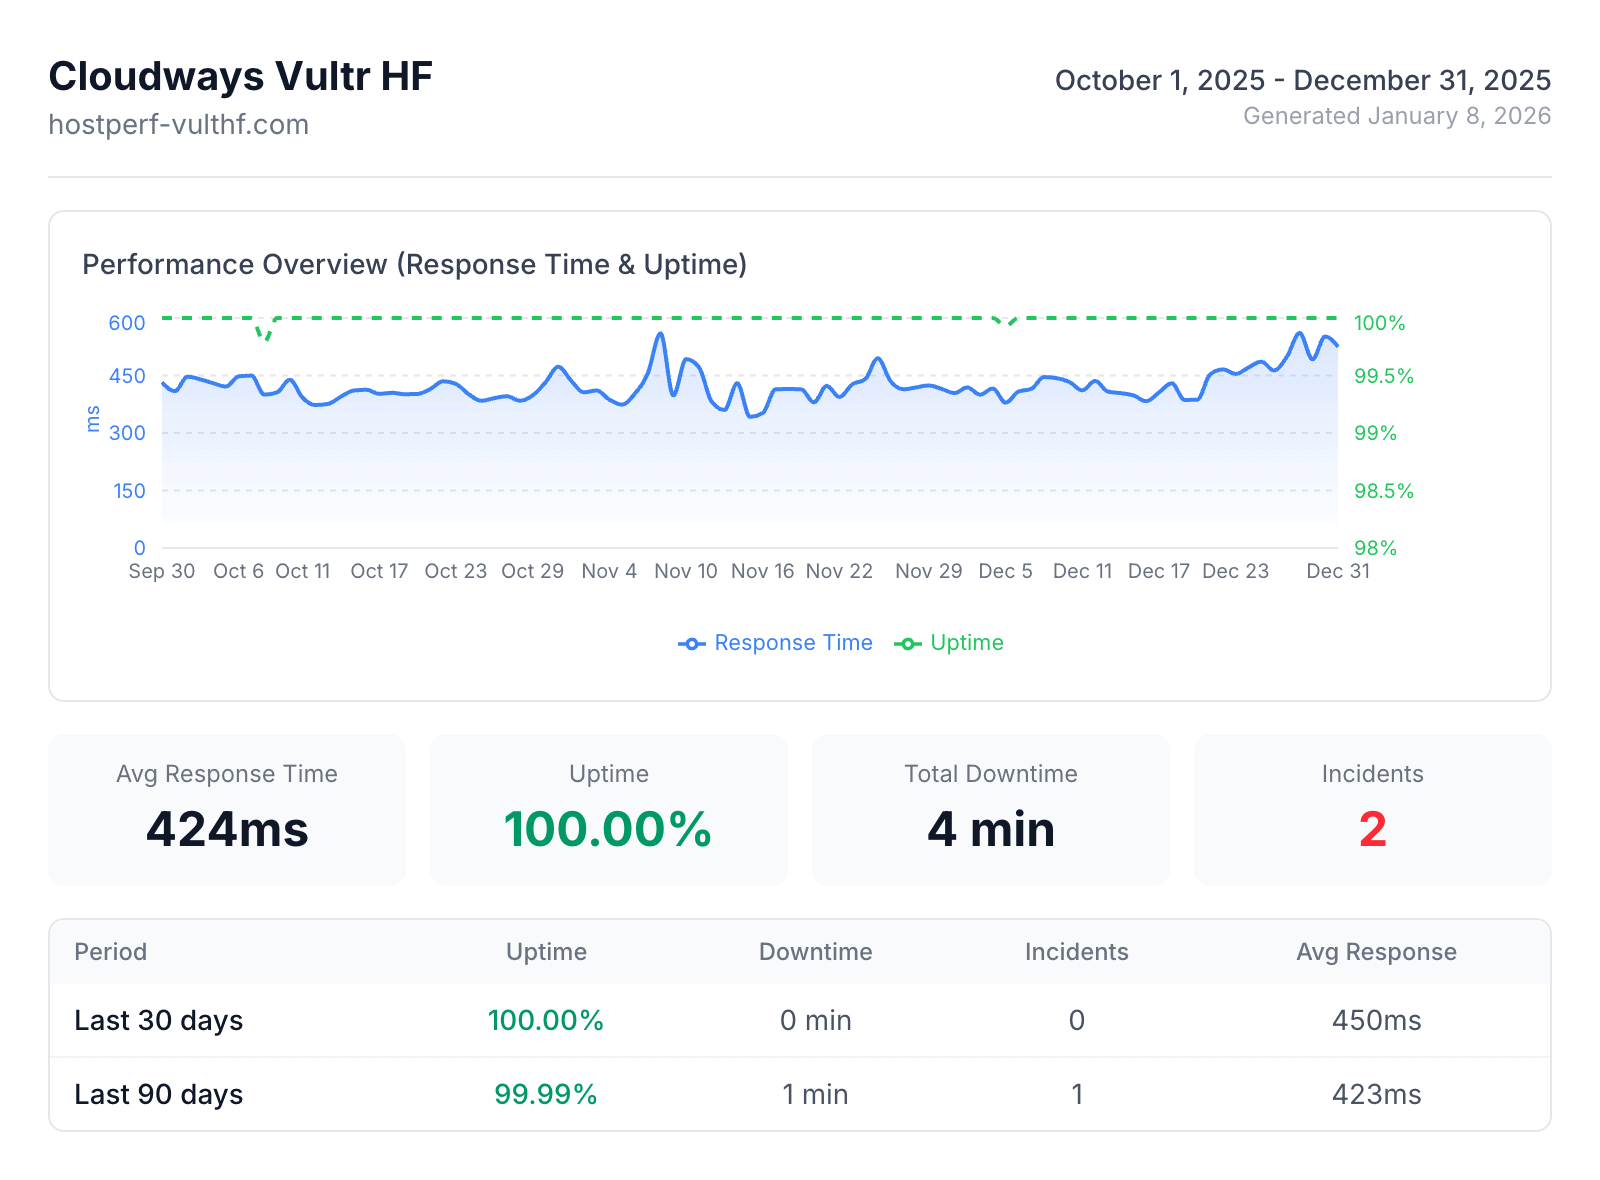1600x1180 pixels.
Task: Click the Downtime column header
Action: point(816,951)
